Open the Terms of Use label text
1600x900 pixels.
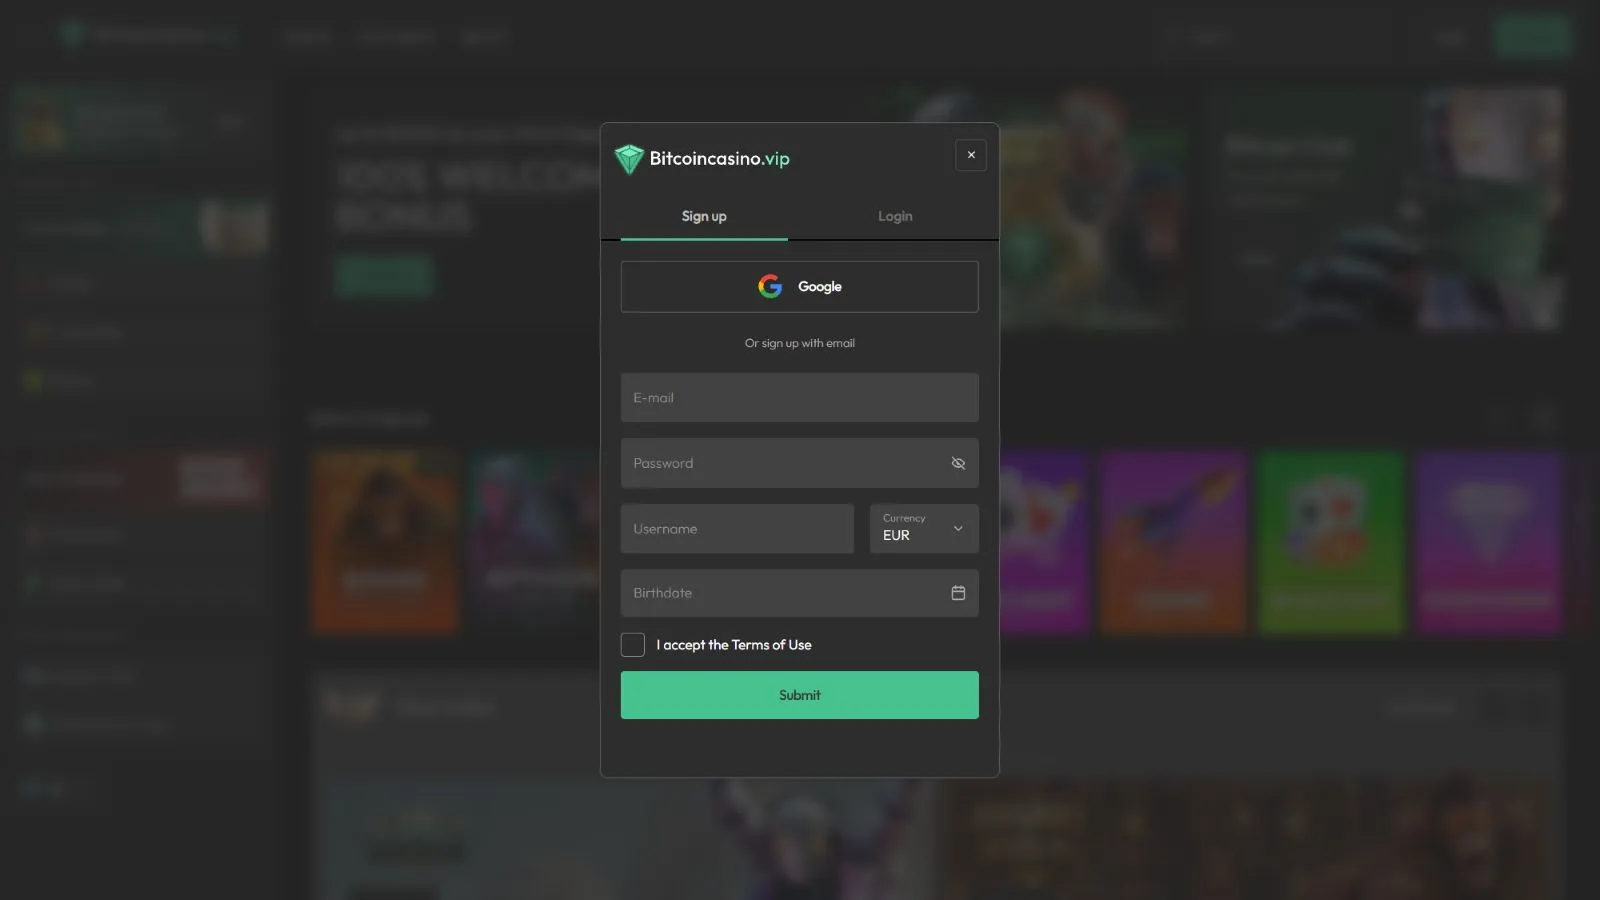coord(734,645)
